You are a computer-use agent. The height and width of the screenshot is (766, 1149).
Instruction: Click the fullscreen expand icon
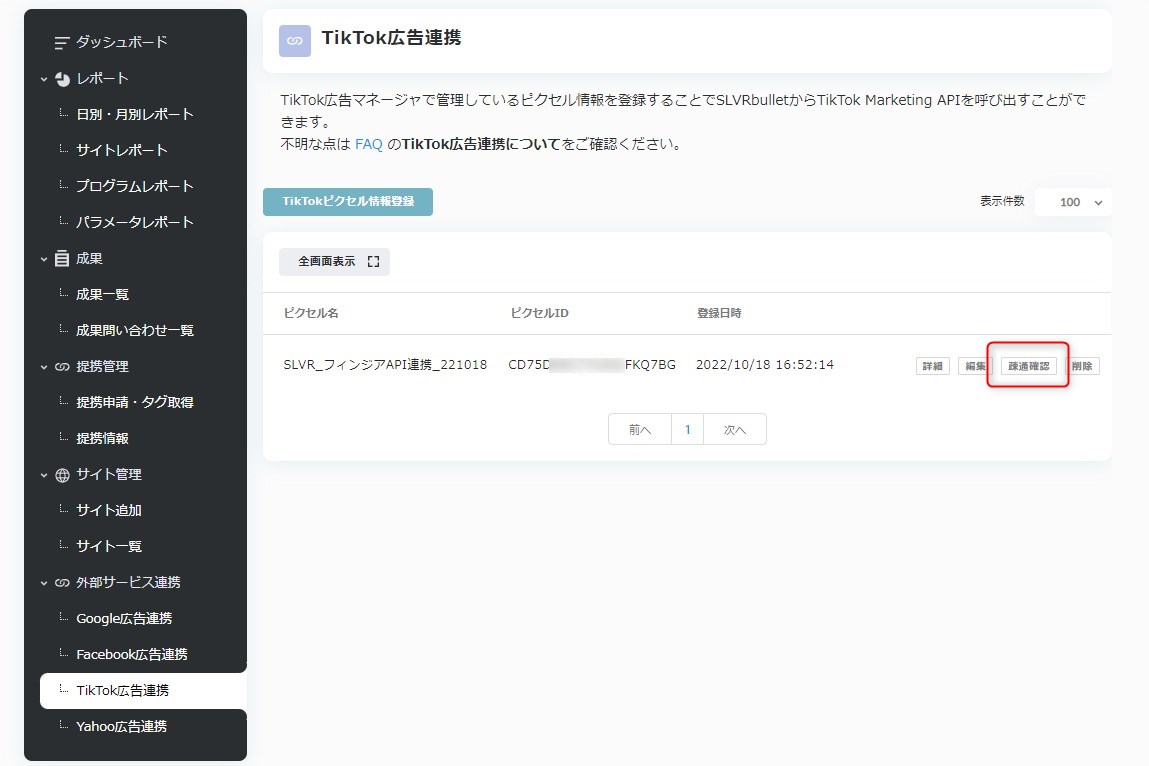373,262
